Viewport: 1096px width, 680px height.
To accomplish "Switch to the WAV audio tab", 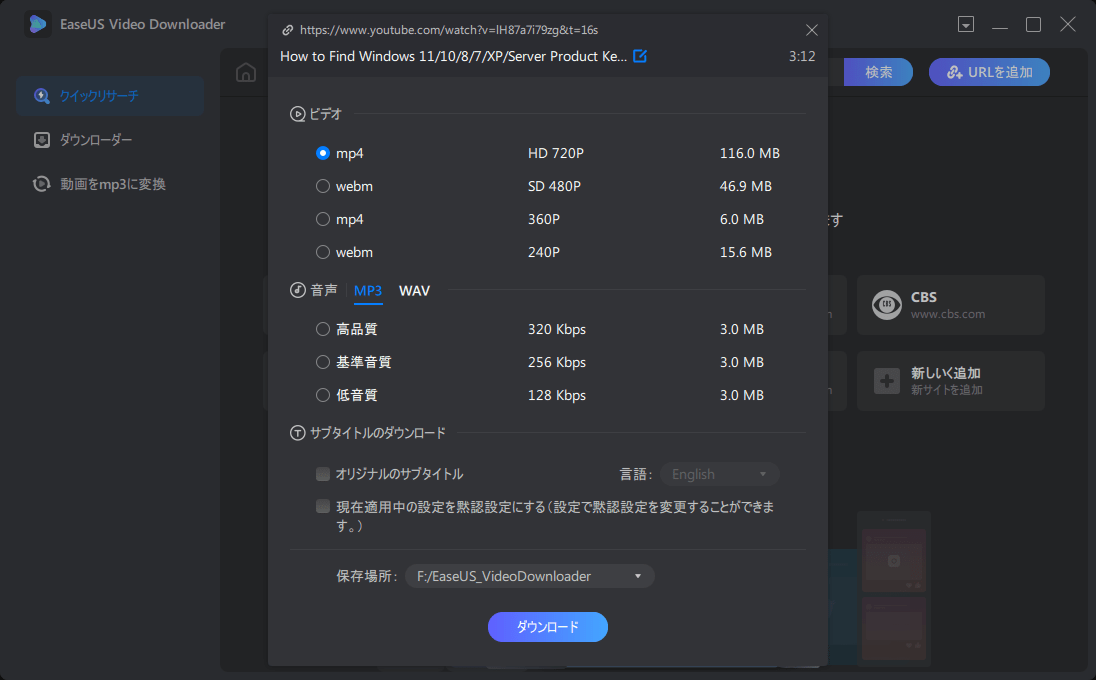I will [414, 291].
